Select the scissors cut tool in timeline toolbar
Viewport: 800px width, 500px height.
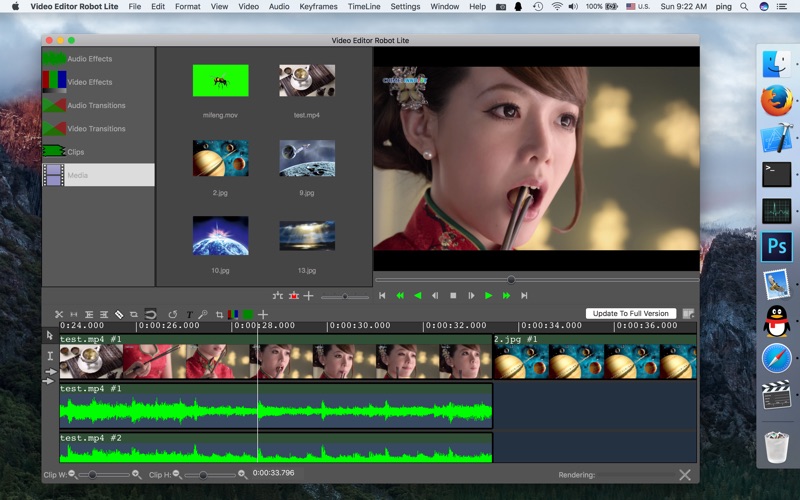(59, 314)
